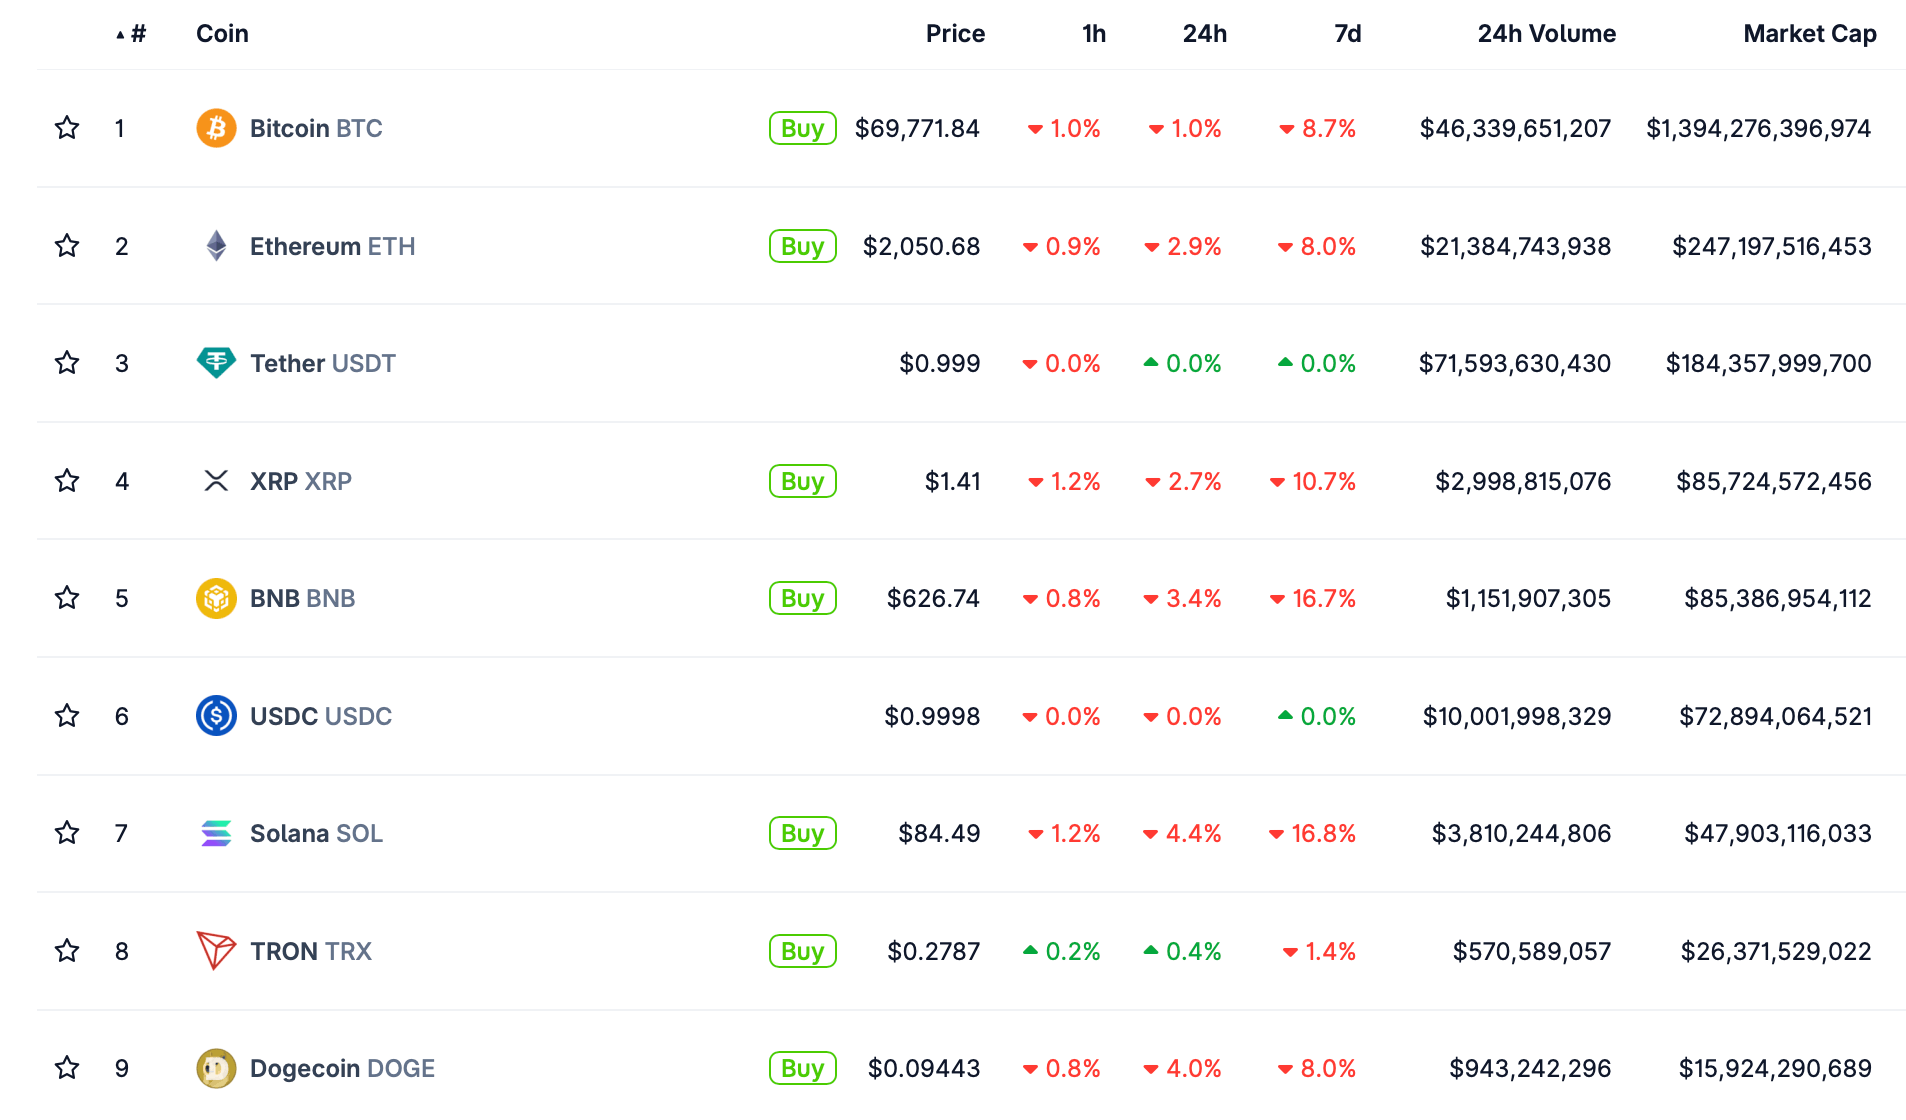Click the BNB coin logo

pos(216,598)
